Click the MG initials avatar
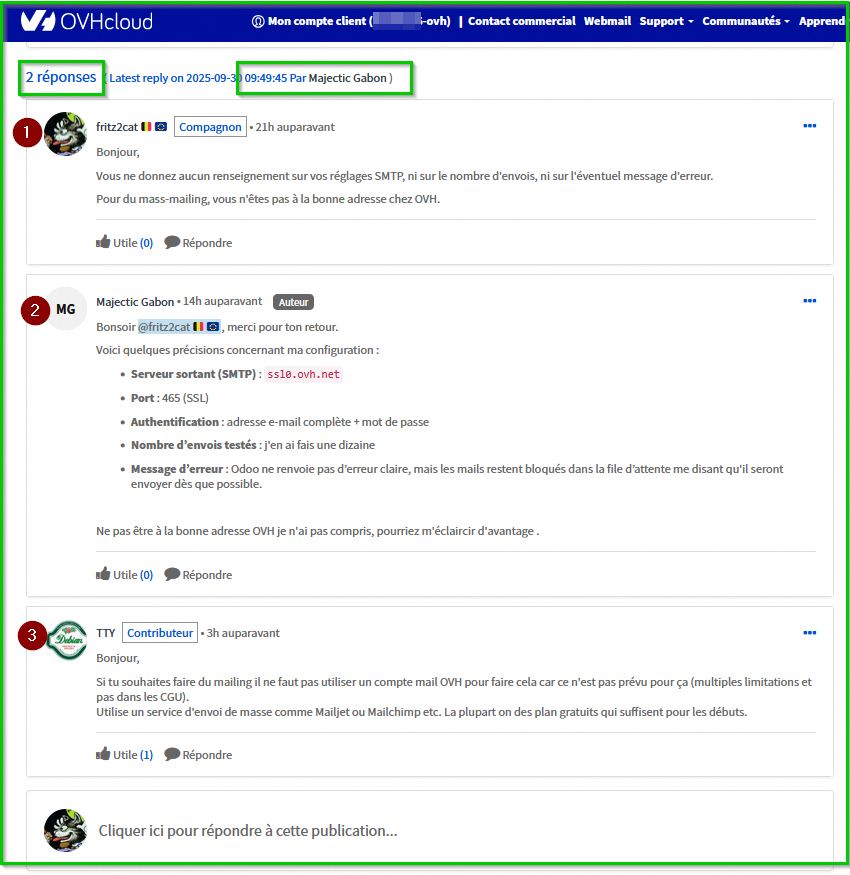The image size is (850, 875). coord(66,309)
